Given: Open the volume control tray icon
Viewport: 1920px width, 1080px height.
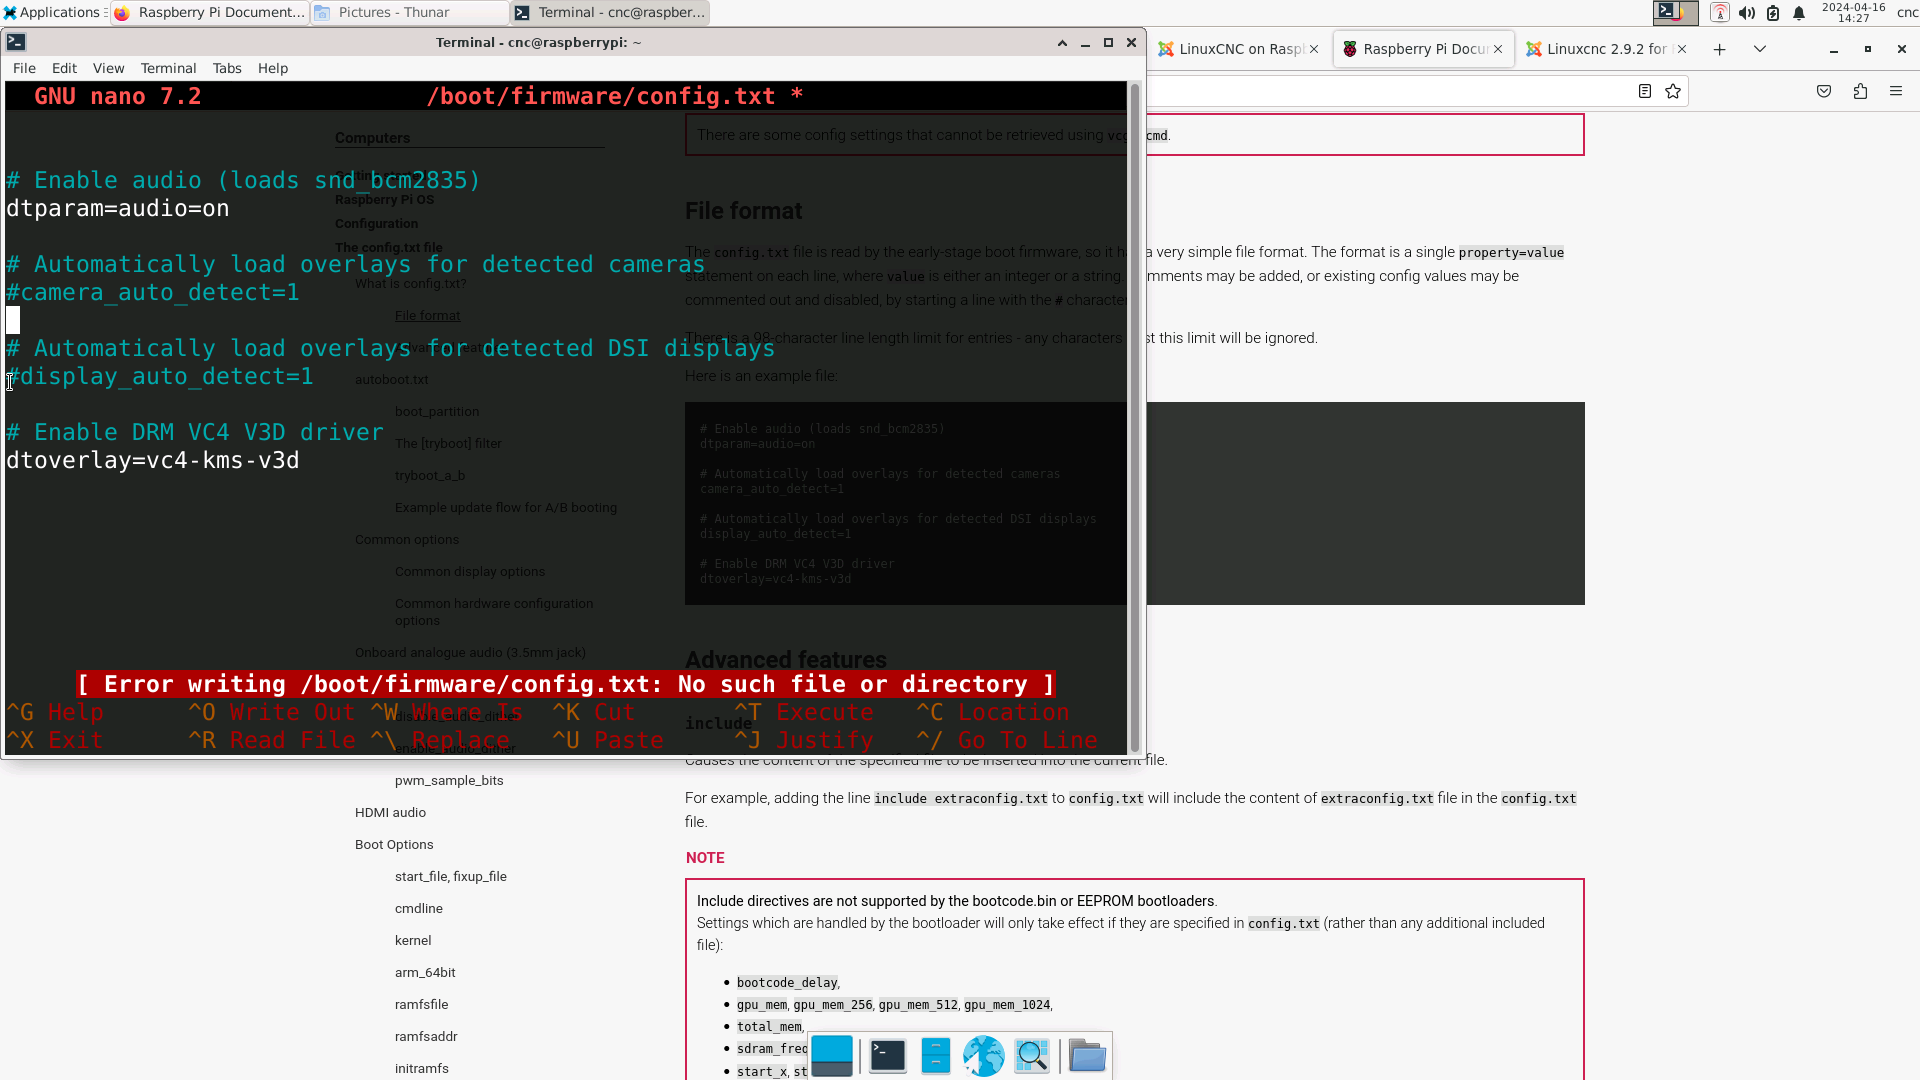Looking at the screenshot, I should pyautogui.click(x=1747, y=13).
